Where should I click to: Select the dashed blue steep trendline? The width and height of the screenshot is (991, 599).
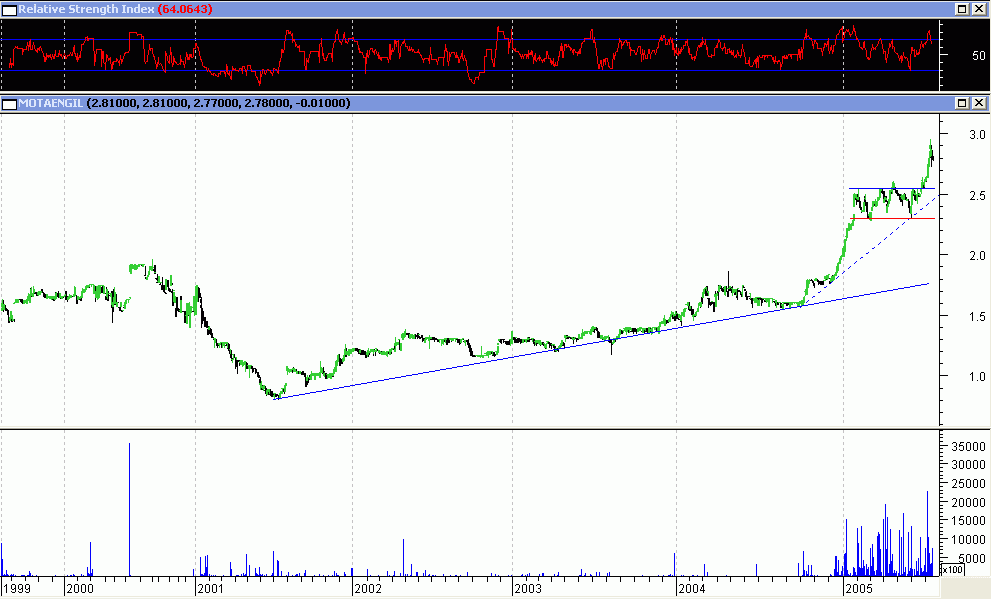click(869, 251)
